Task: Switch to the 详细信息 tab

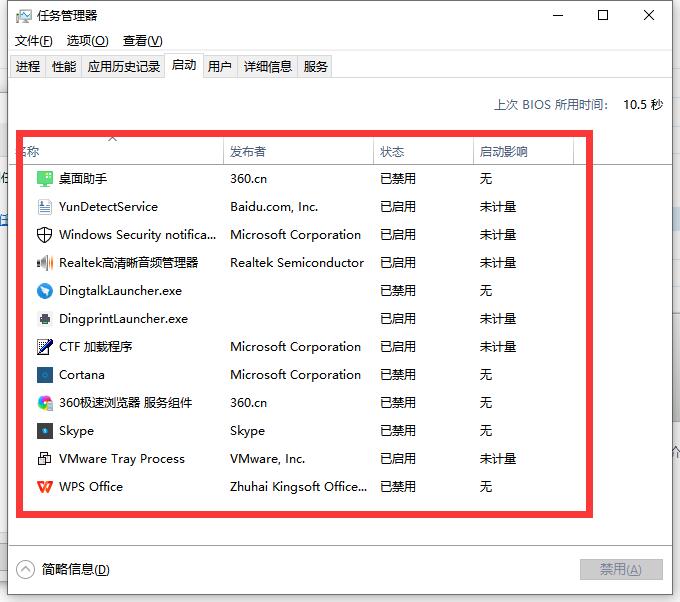Action: (x=268, y=66)
